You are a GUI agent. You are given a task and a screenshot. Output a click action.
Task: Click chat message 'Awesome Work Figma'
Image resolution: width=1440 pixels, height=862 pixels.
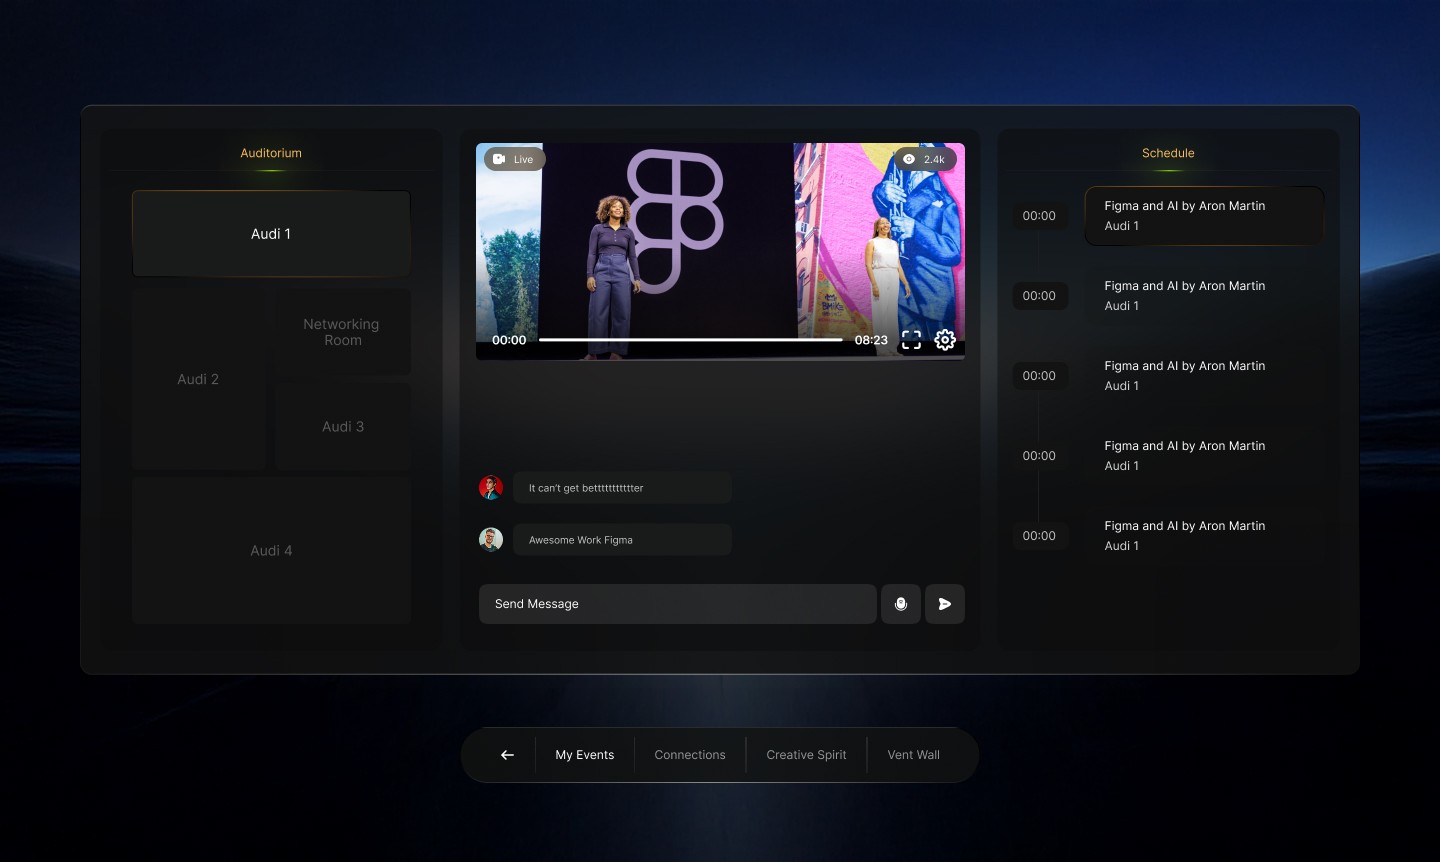pyautogui.click(x=622, y=540)
